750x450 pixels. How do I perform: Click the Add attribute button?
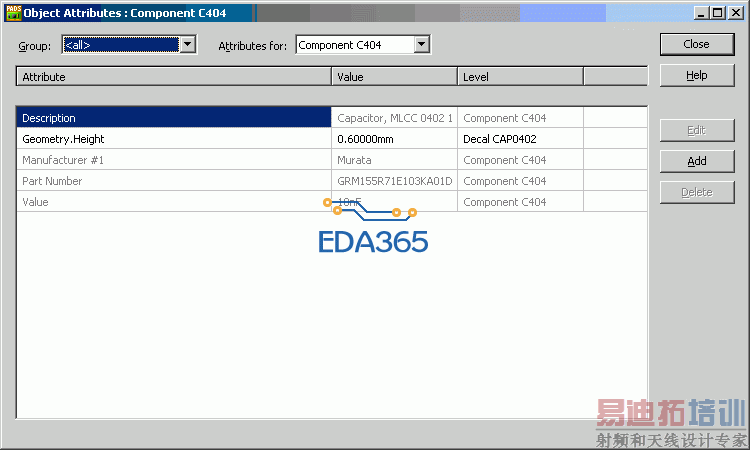click(x=697, y=161)
